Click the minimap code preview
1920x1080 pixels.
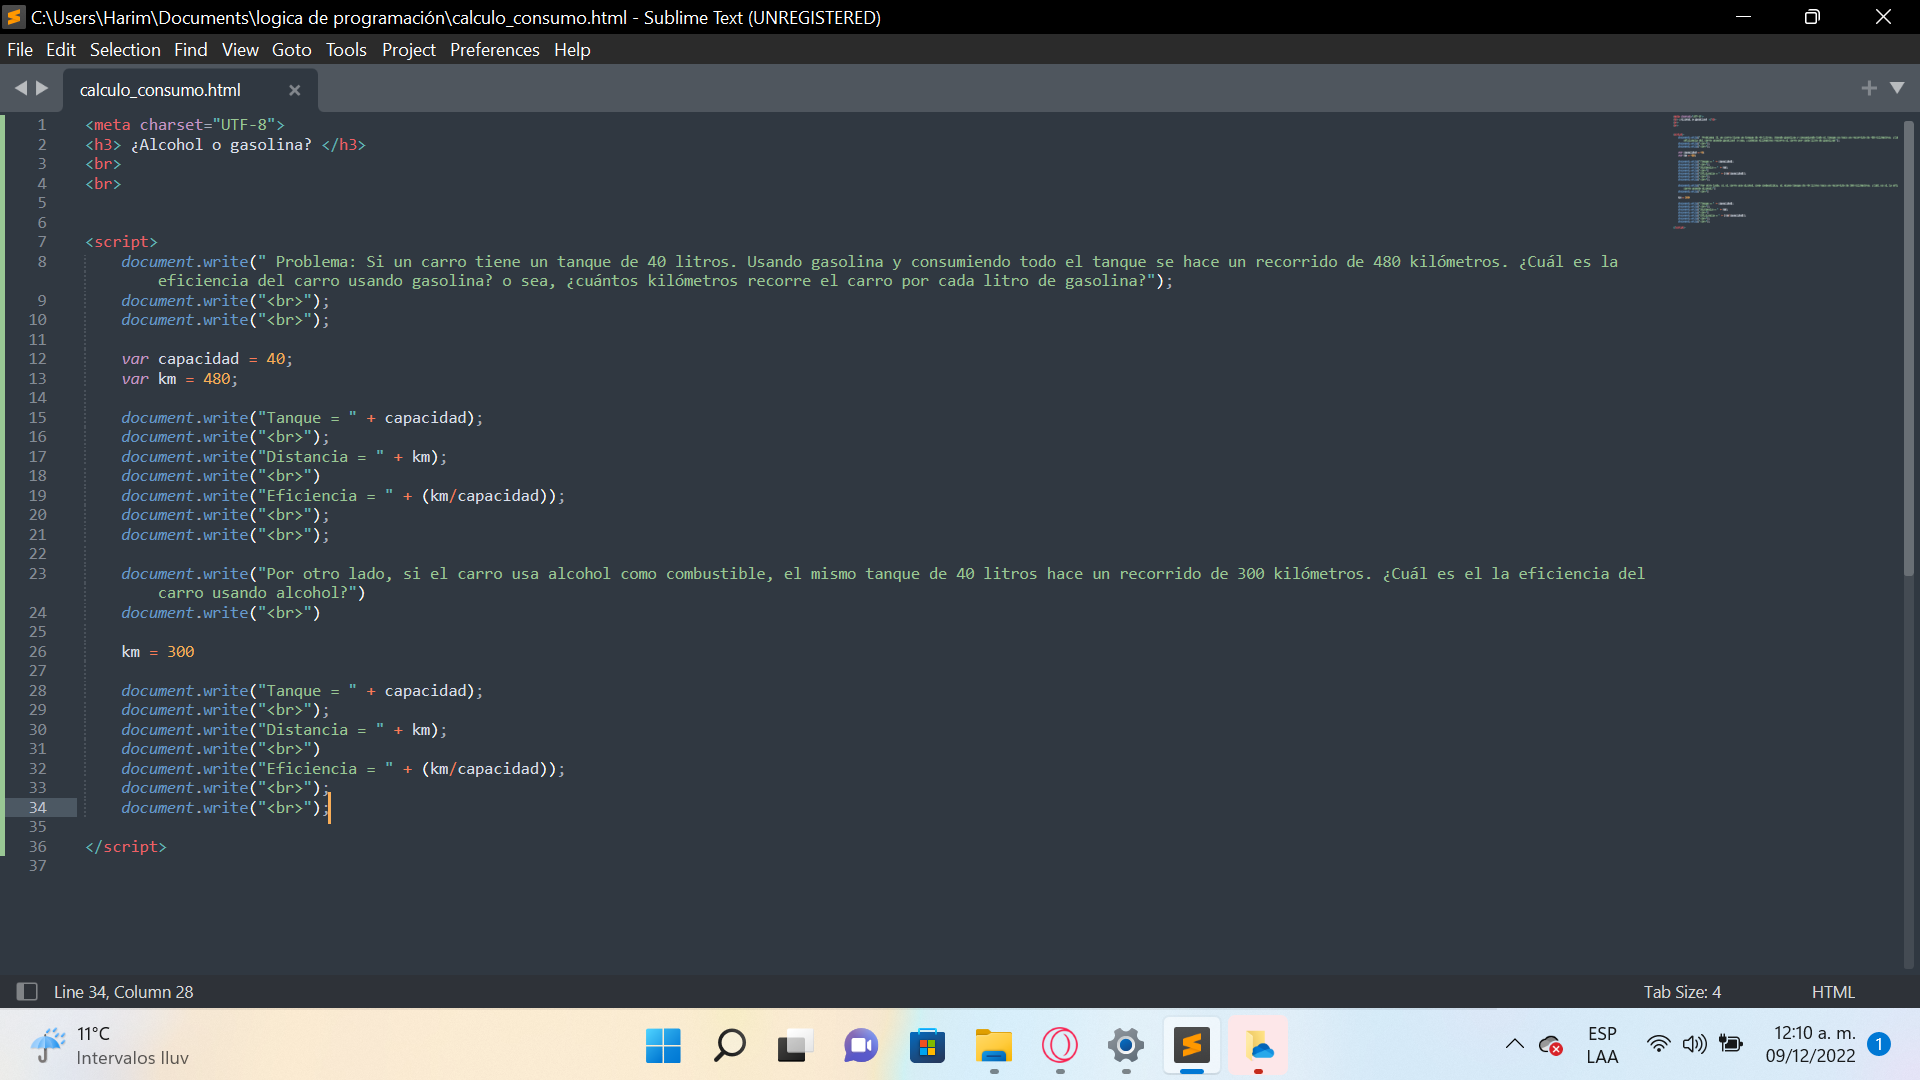1785,172
